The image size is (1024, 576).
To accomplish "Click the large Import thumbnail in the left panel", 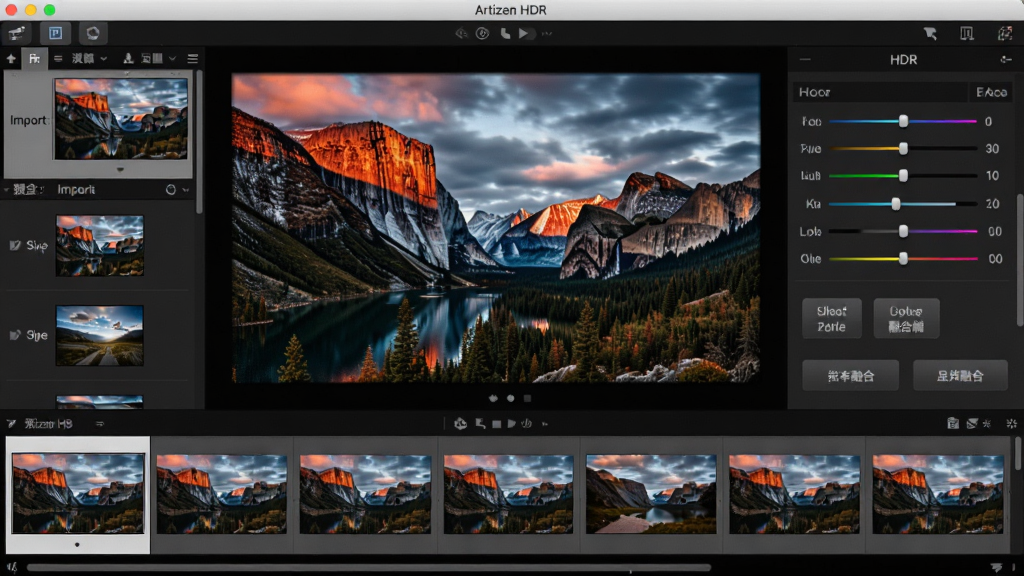I will (121, 119).
